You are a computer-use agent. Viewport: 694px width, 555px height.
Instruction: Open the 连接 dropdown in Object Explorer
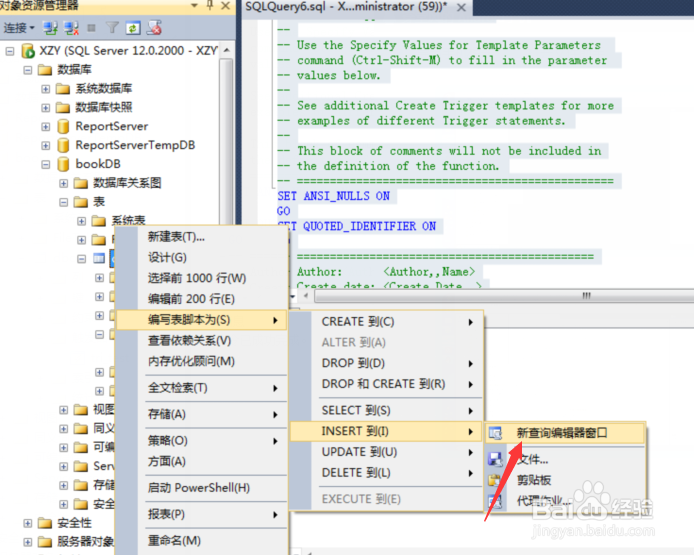click(19, 28)
